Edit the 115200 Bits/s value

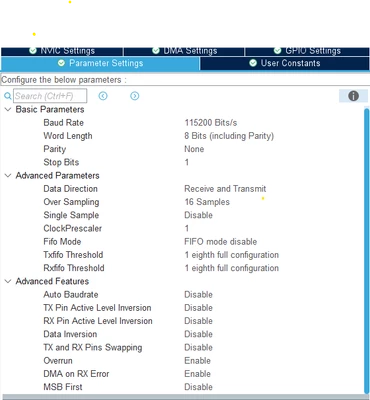(211, 123)
